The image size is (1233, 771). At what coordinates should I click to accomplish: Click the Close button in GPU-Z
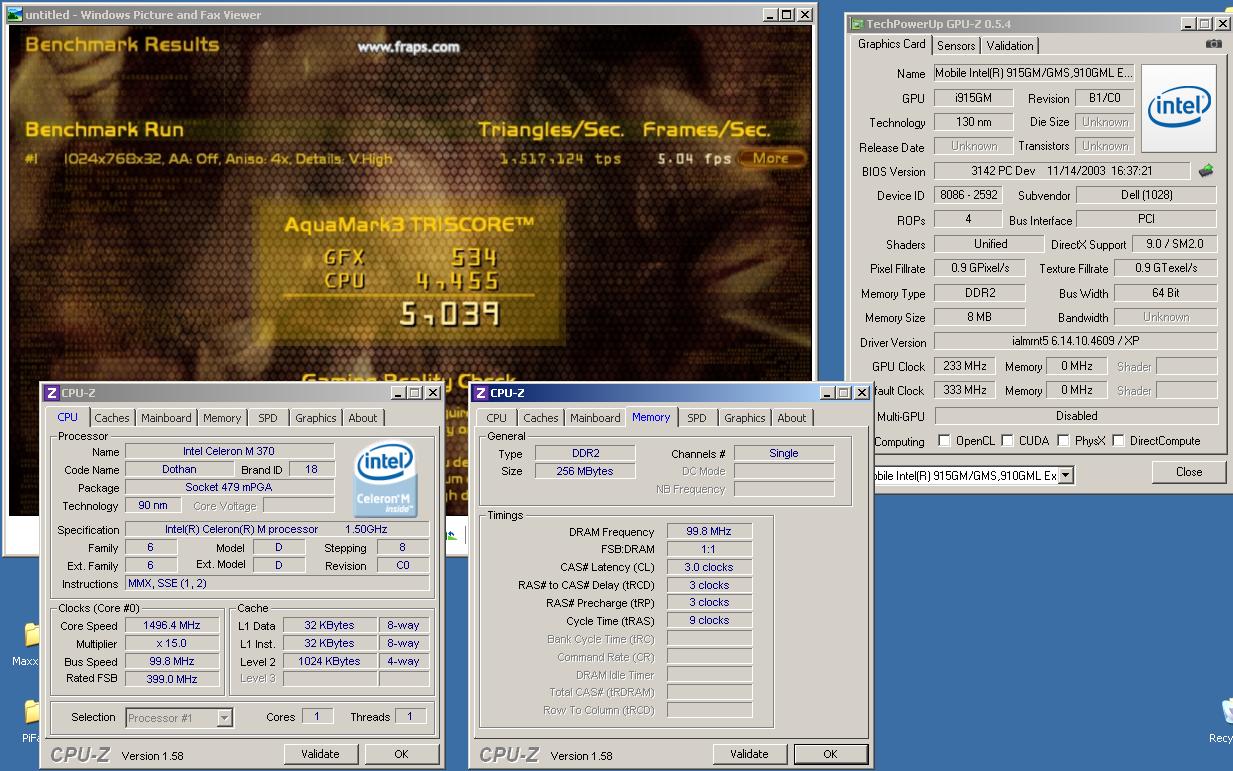[1189, 472]
